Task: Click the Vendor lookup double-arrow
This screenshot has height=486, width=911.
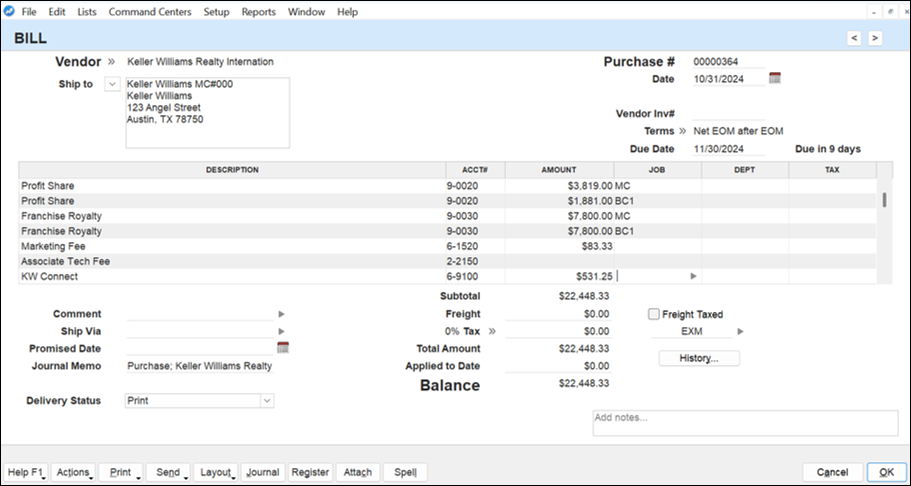Action: click(112, 62)
